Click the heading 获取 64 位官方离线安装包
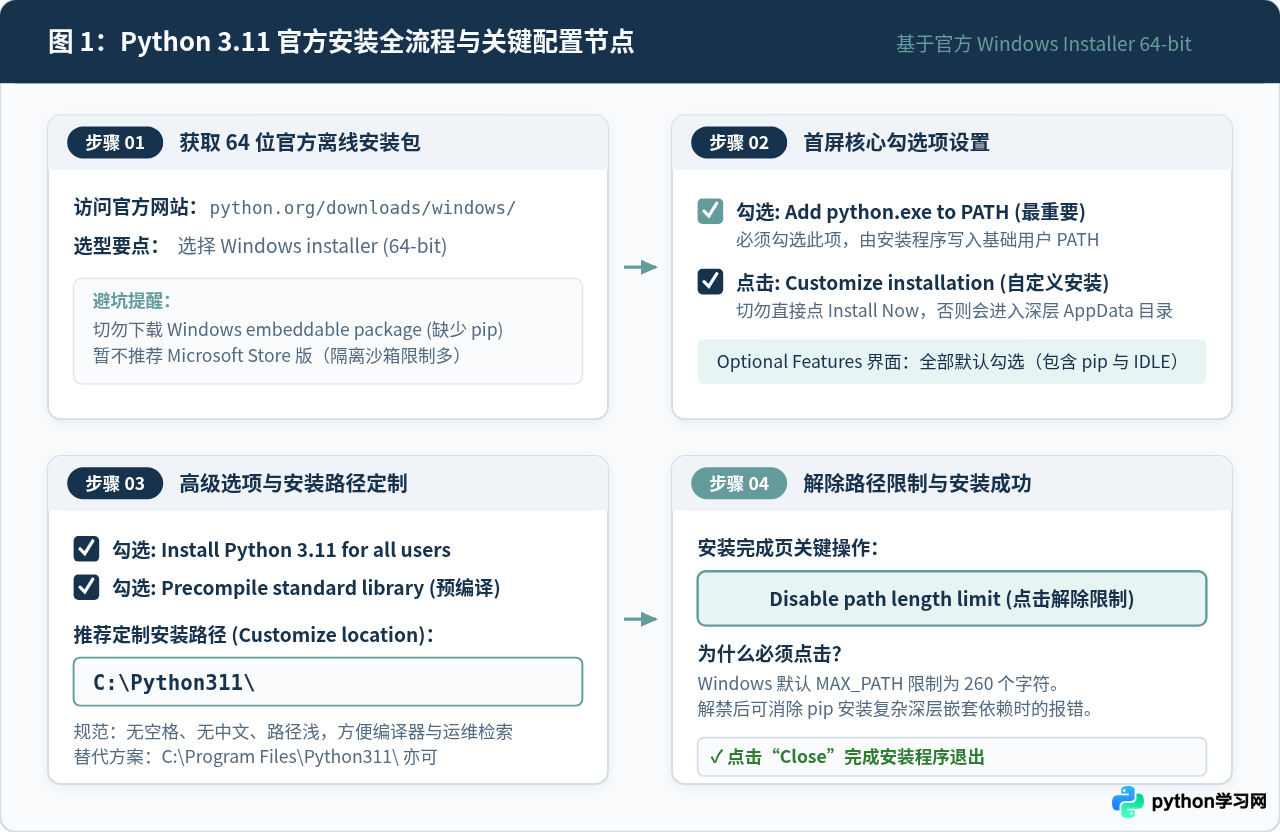Viewport: 1280px width, 832px height. coord(300,142)
